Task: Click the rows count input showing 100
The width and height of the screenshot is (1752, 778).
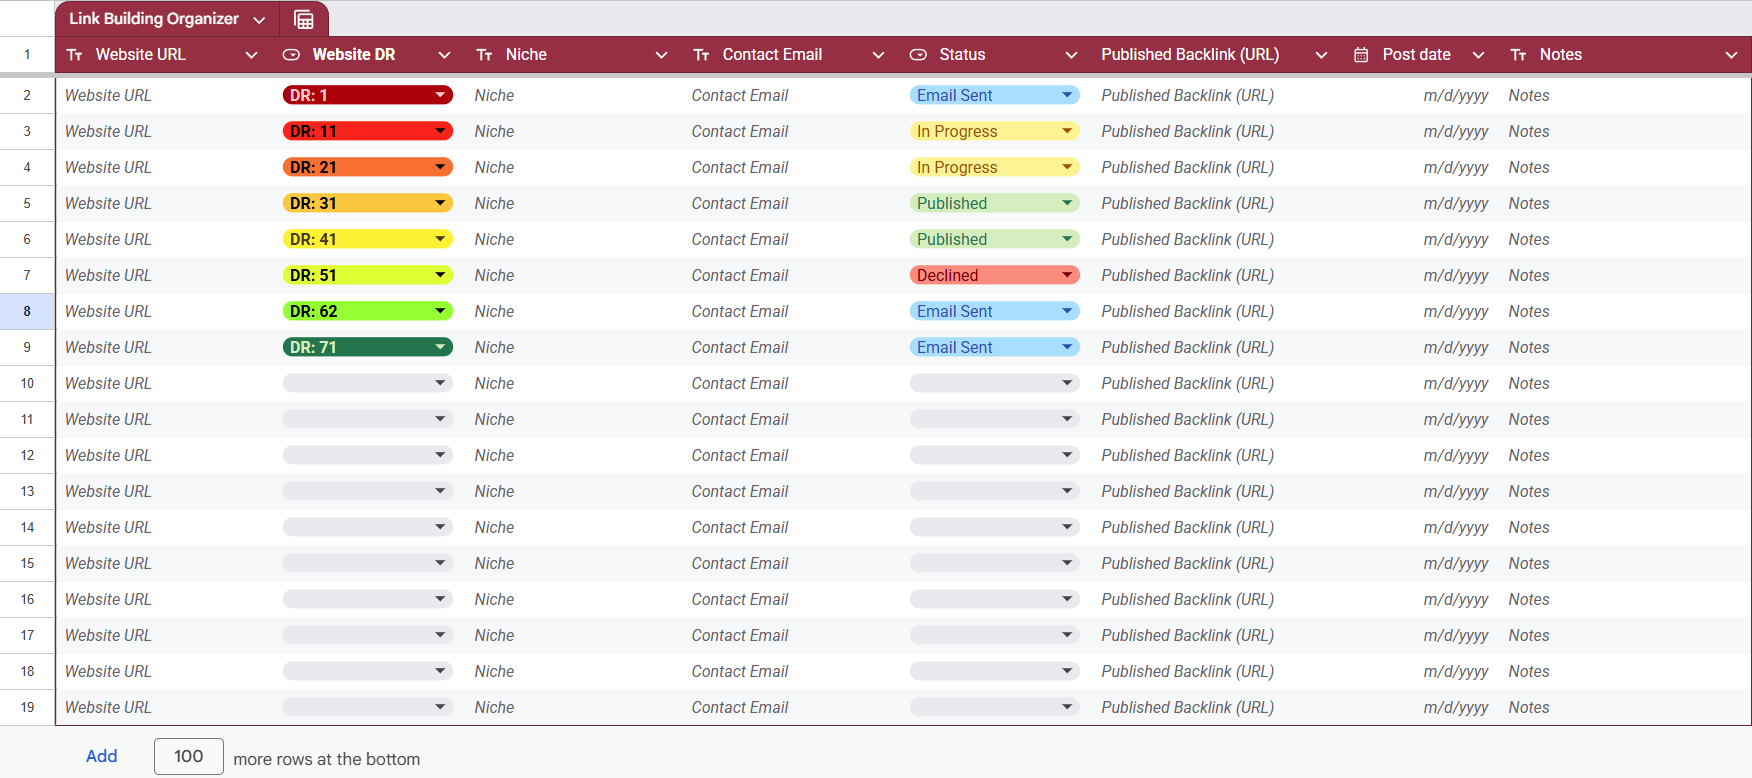Action: 188,756
